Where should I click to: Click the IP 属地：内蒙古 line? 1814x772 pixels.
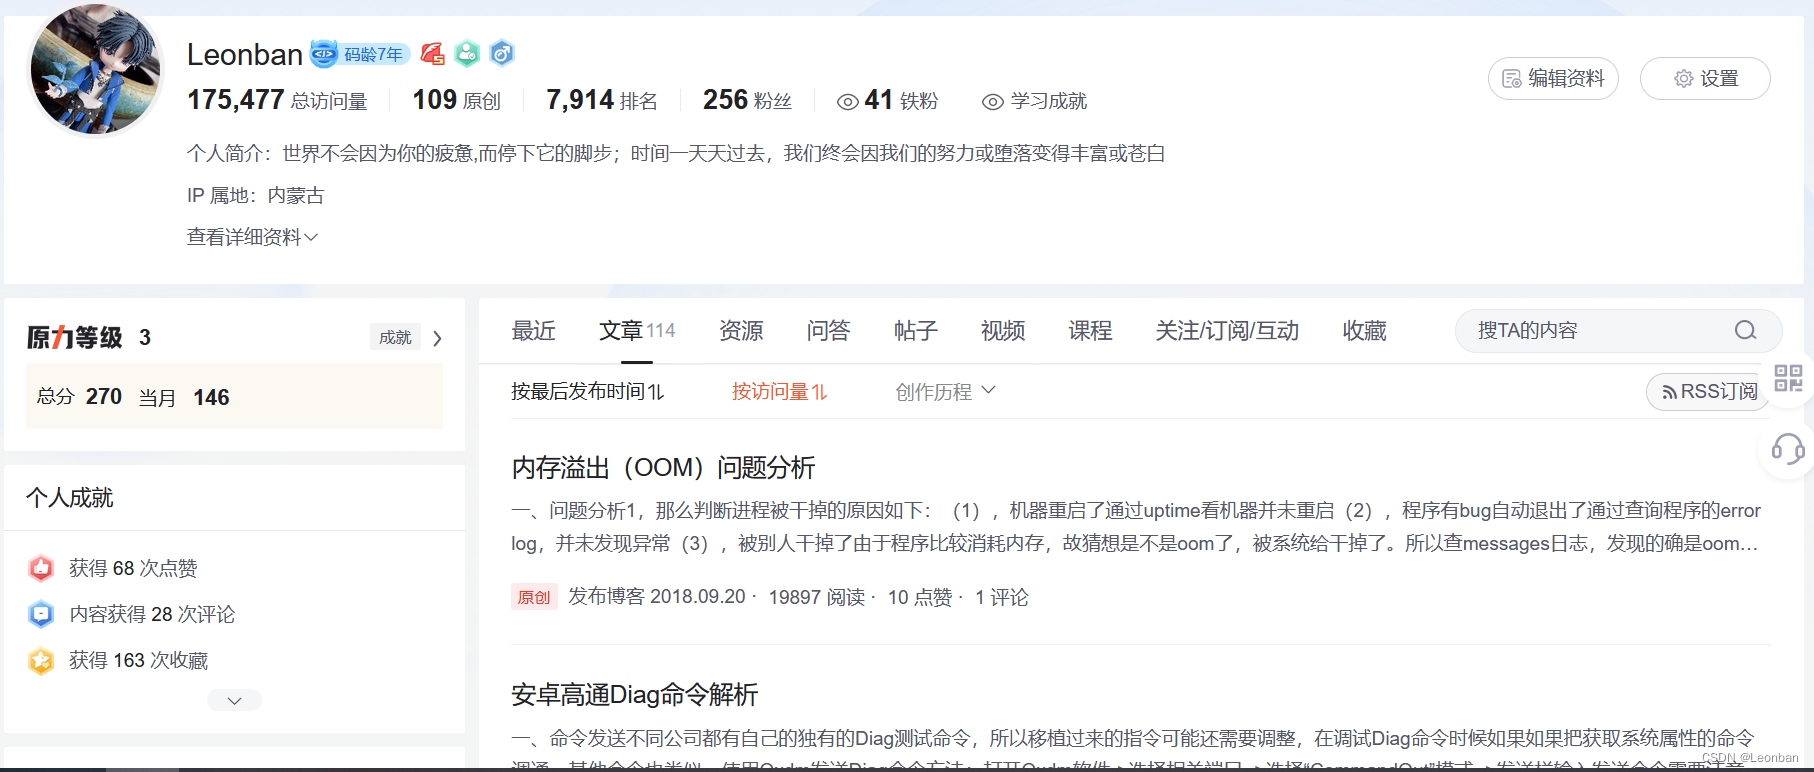255,195
